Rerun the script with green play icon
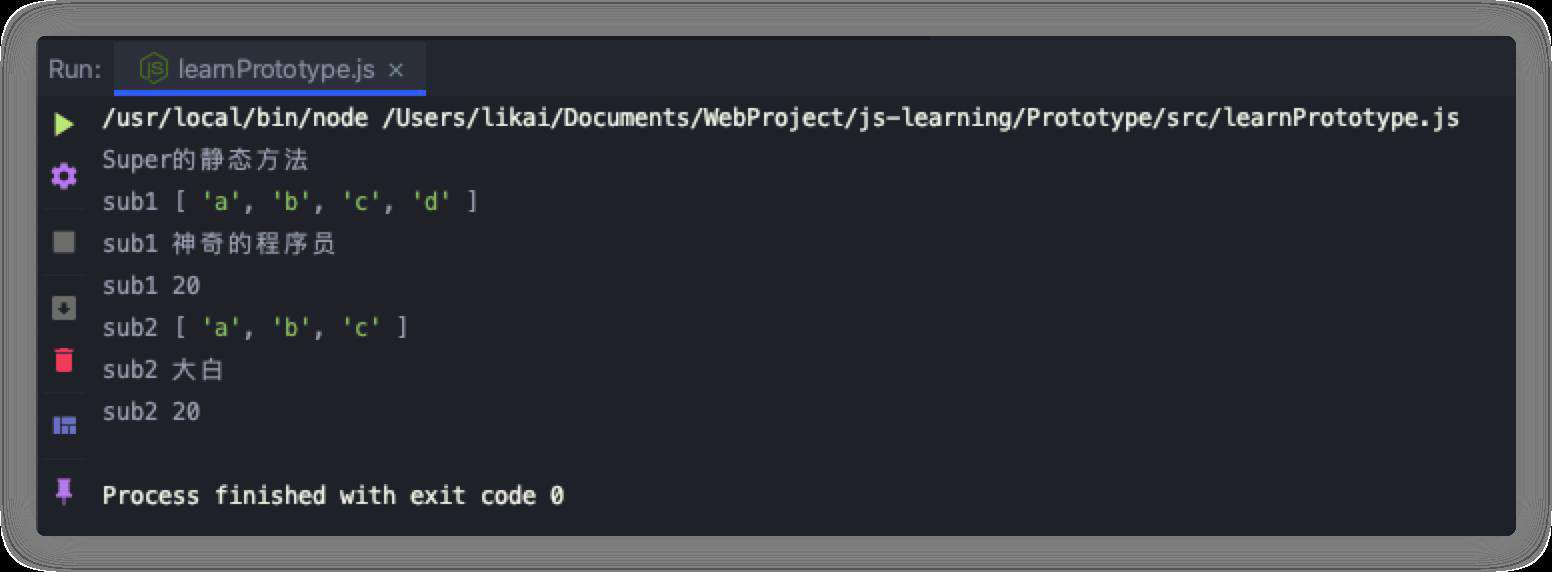The width and height of the screenshot is (1552, 572). pyautogui.click(x=64, y=125)
